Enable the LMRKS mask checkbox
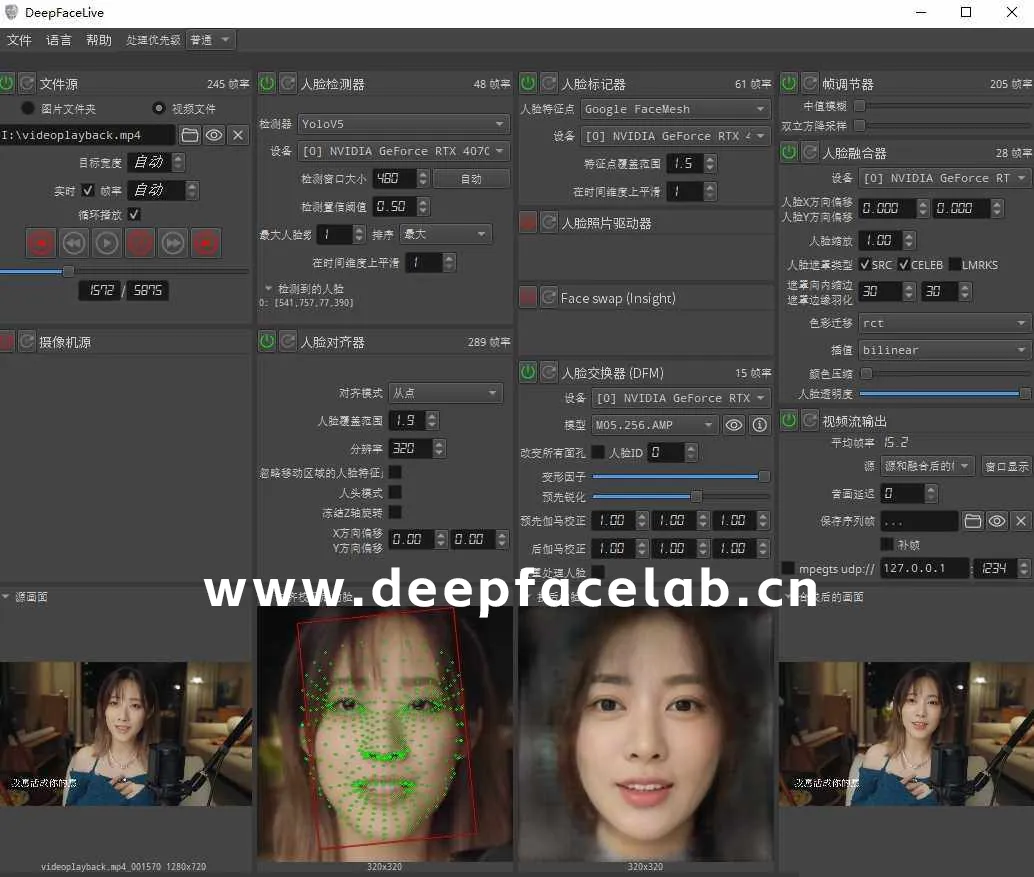The width and height of the screenshot is (1034, 877). (954, 264)
